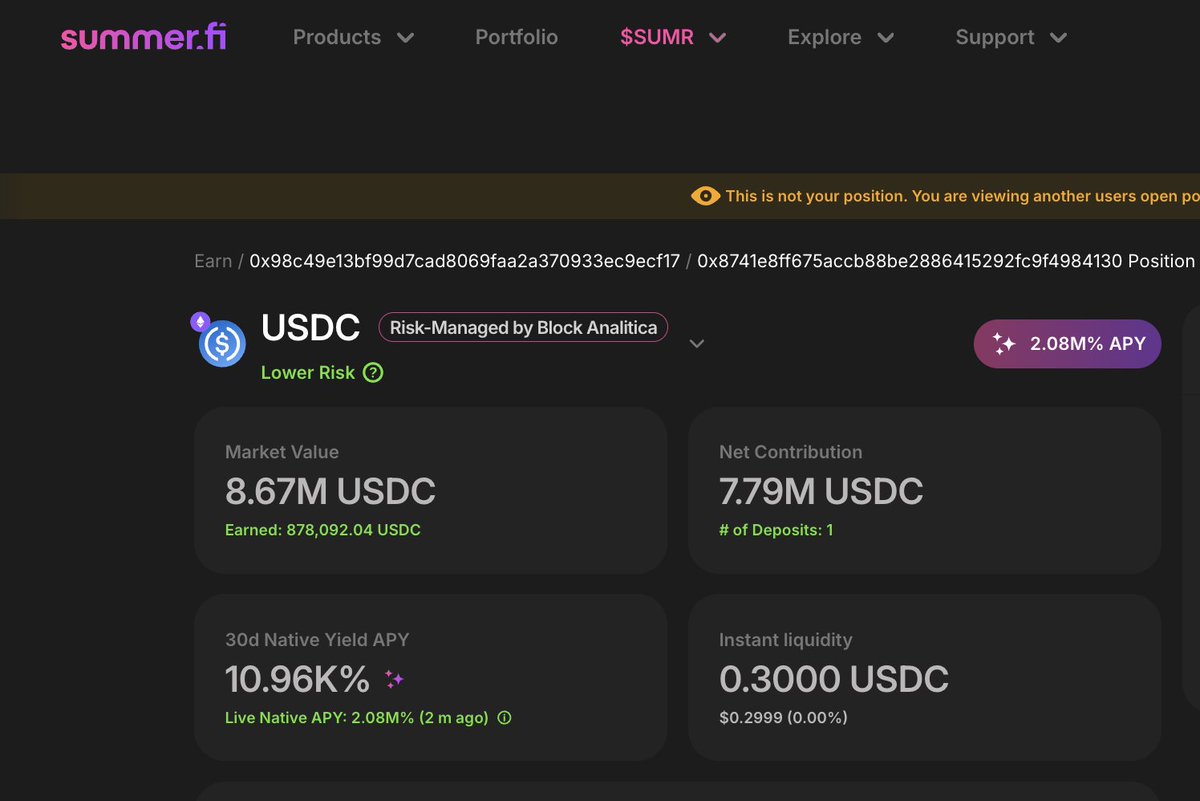This screenshot has width=1200, height=801.
Task: Click the Lower Risk label
Action: (x=308, y=373)
